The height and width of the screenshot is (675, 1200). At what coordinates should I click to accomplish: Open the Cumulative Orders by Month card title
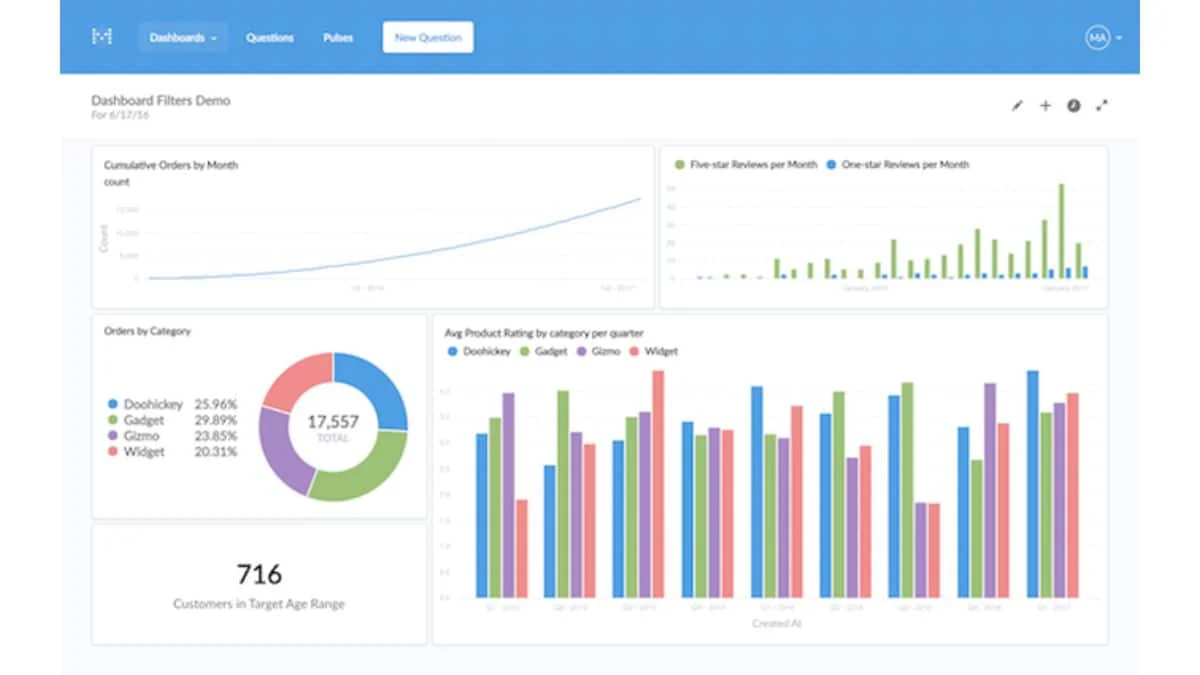(x=171, y=165)
